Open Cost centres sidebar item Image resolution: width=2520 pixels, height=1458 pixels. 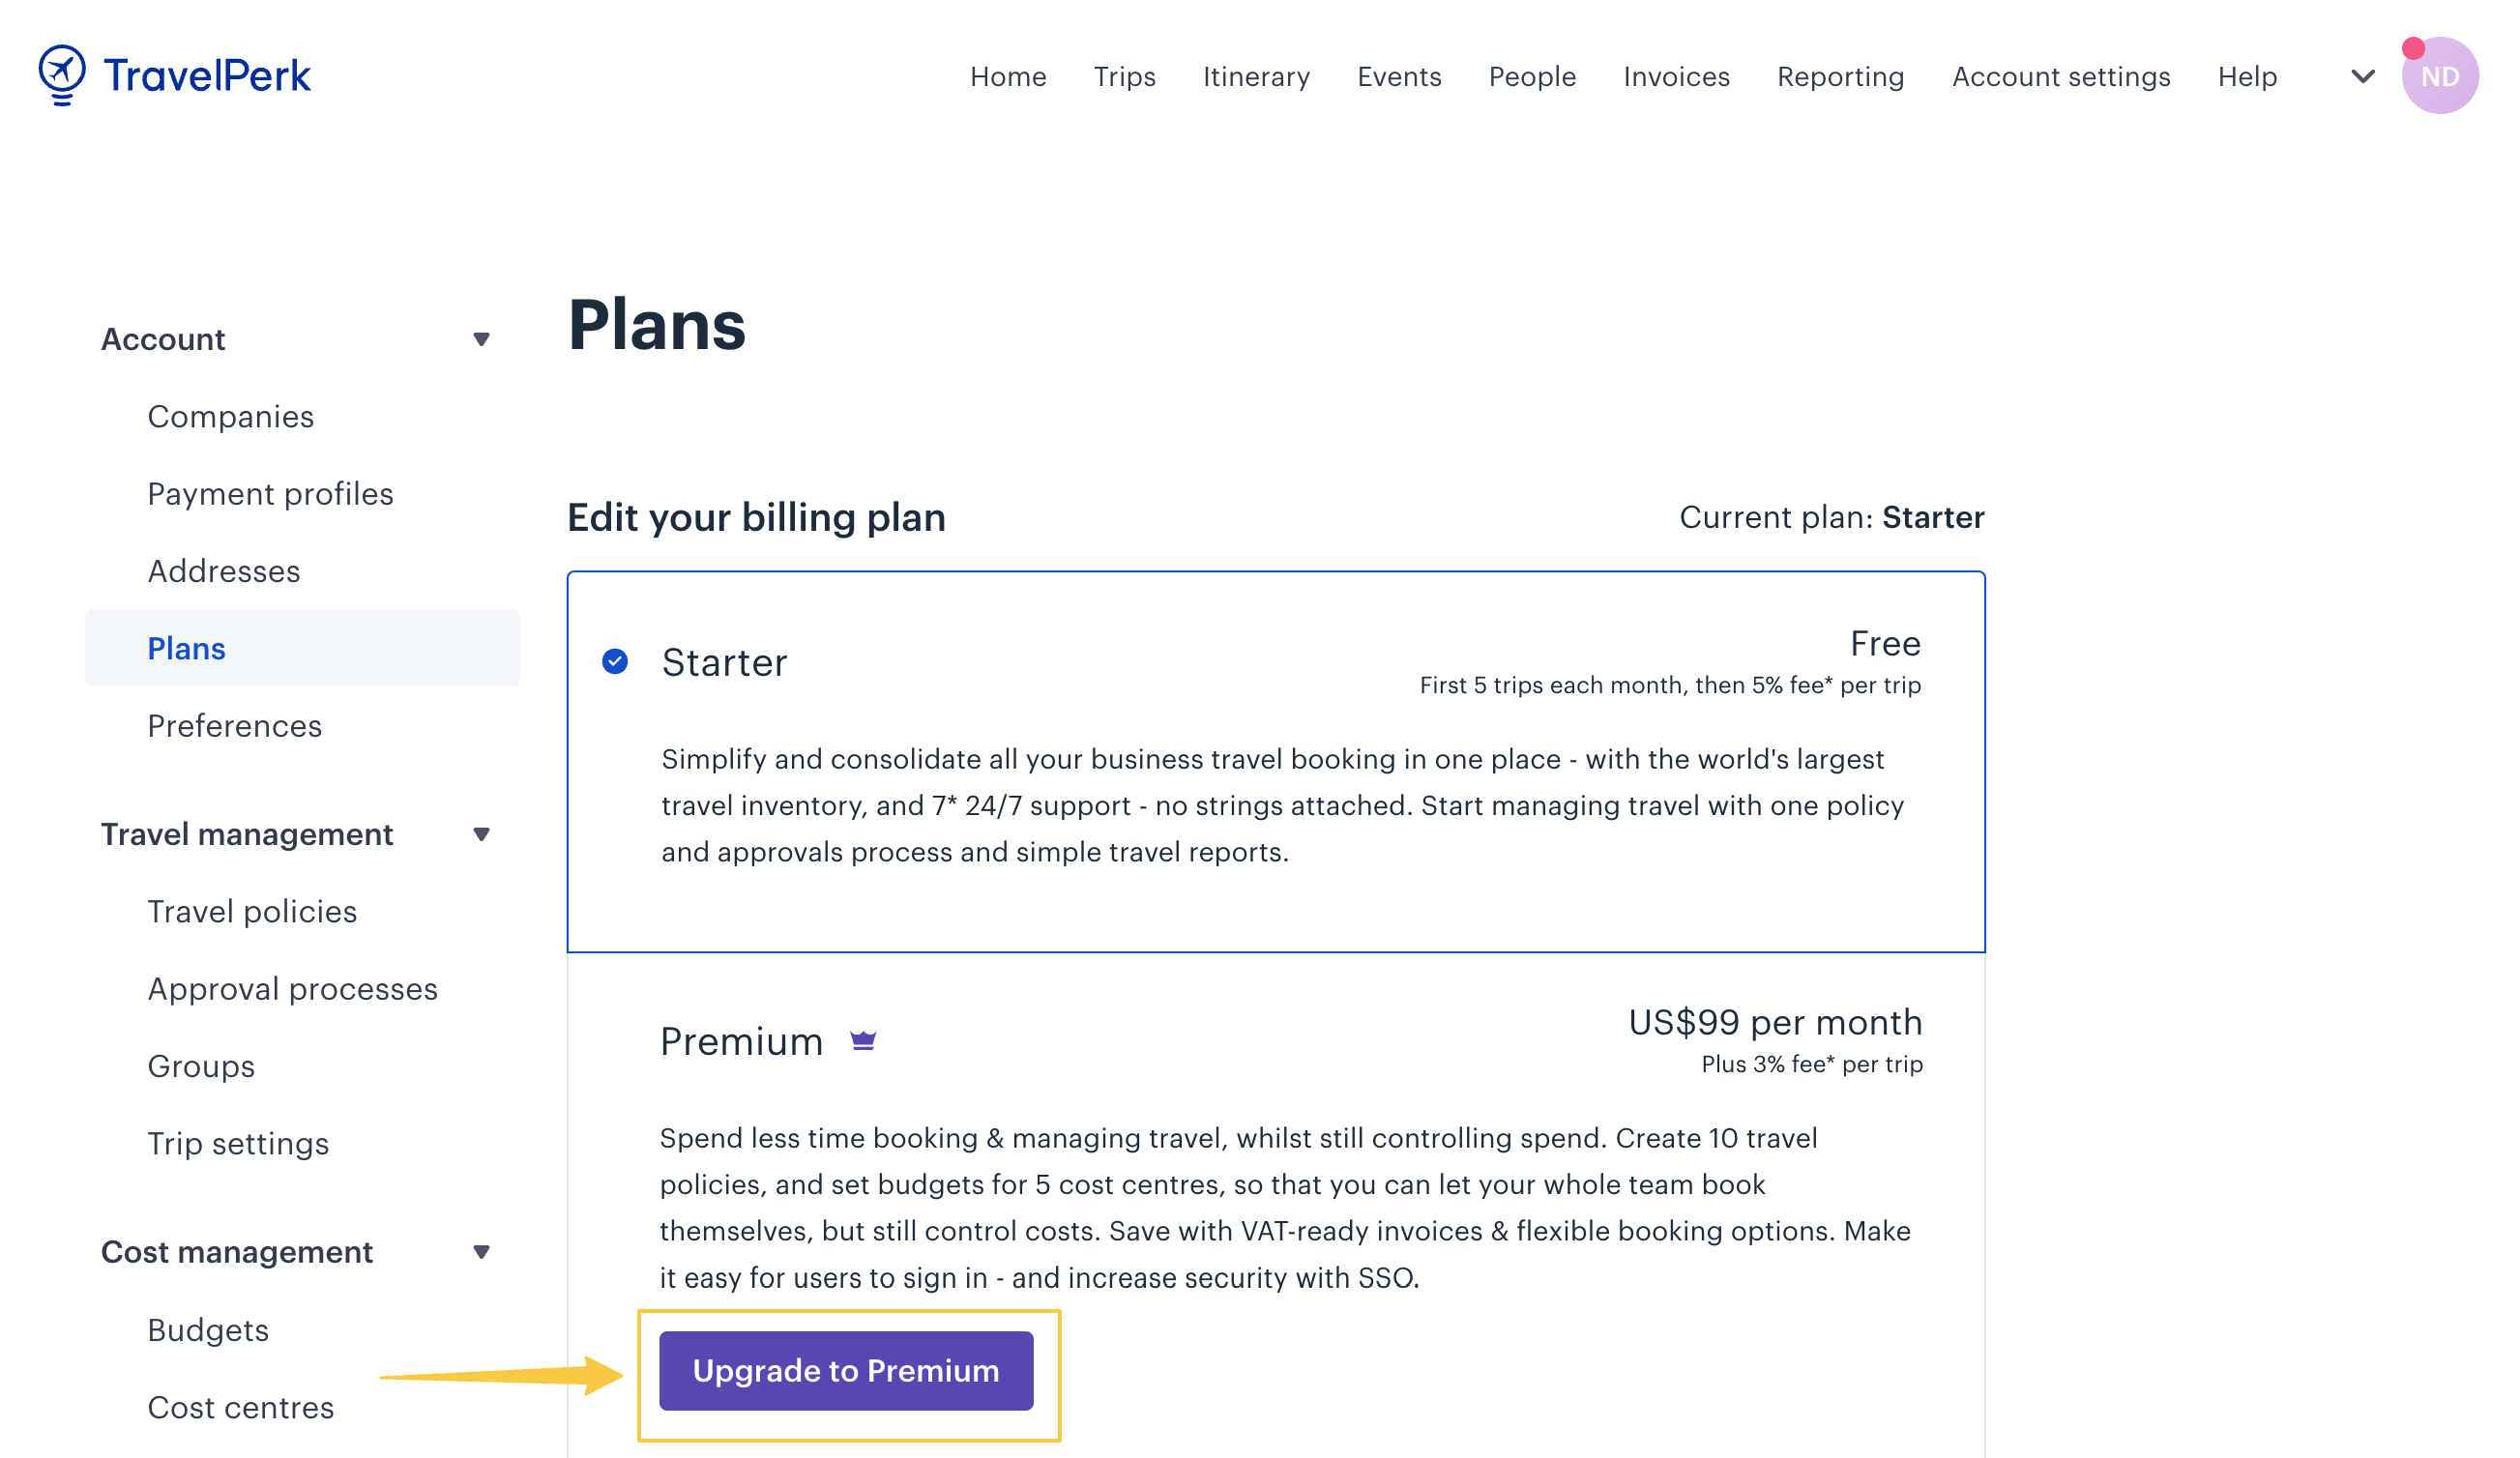point(241,1408)
